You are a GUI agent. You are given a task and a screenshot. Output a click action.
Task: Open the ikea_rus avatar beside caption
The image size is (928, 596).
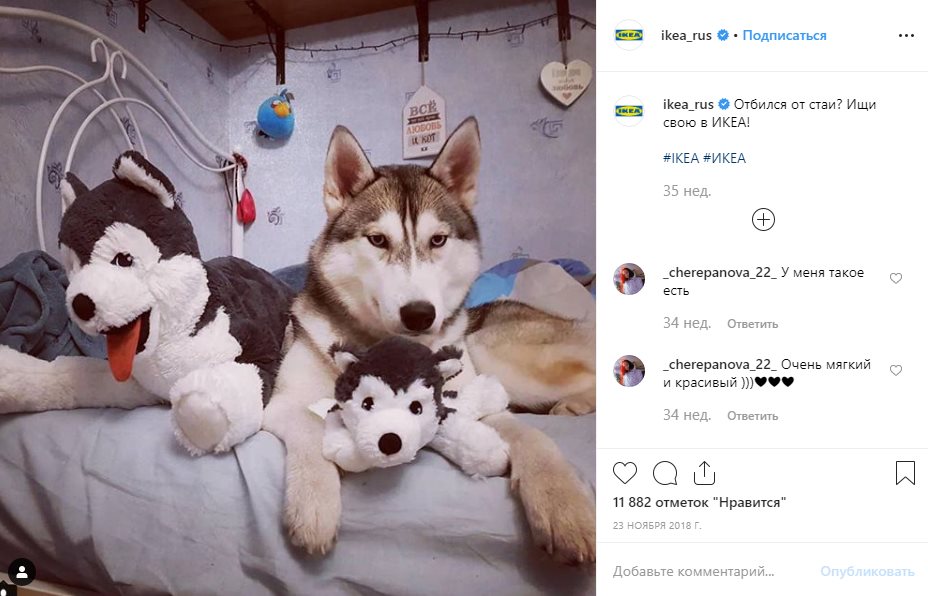(x=629, y=111)
